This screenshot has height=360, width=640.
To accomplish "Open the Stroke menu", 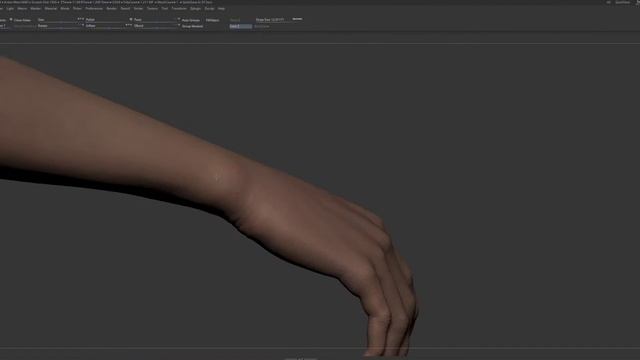I will point(138,9).
